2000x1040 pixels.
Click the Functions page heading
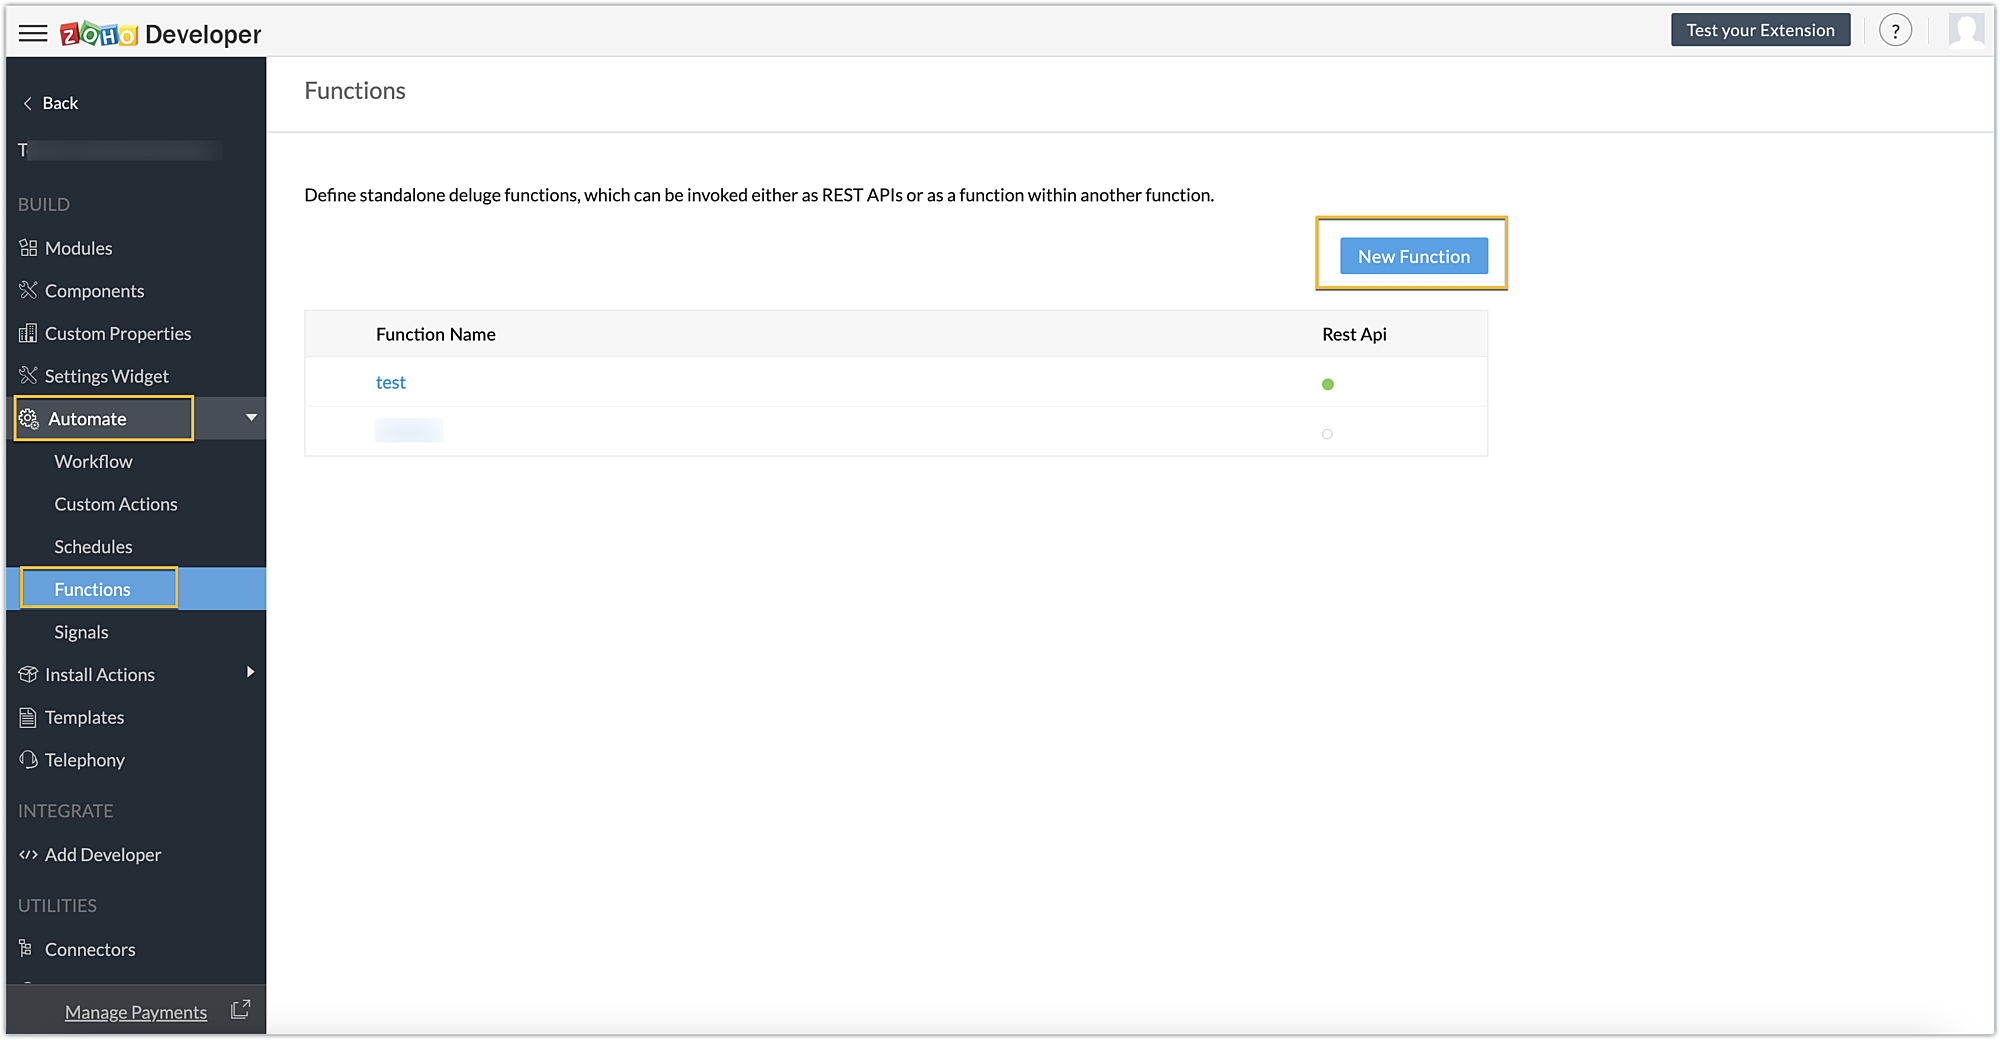(x=355, y=91)
